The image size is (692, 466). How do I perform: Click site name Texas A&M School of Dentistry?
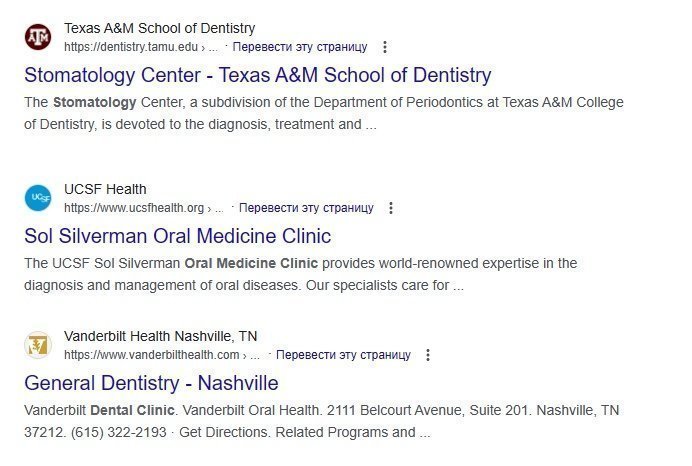pos(159,28)
